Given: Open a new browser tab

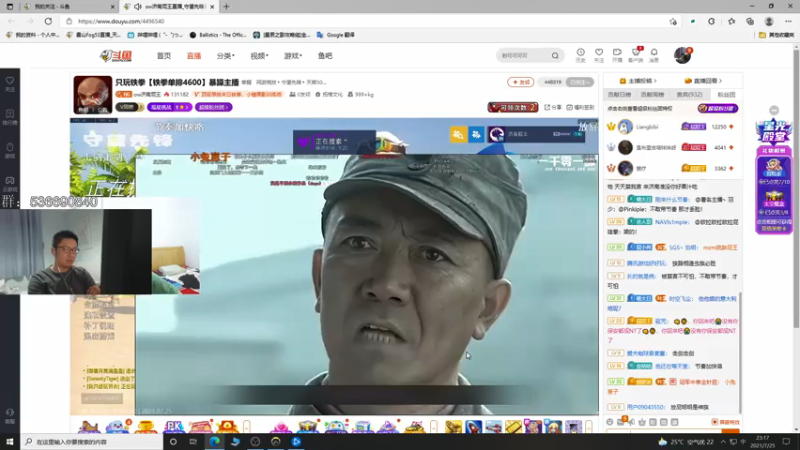Looking at the screenshot, I should pyautogui.click(x=226, y=7).
